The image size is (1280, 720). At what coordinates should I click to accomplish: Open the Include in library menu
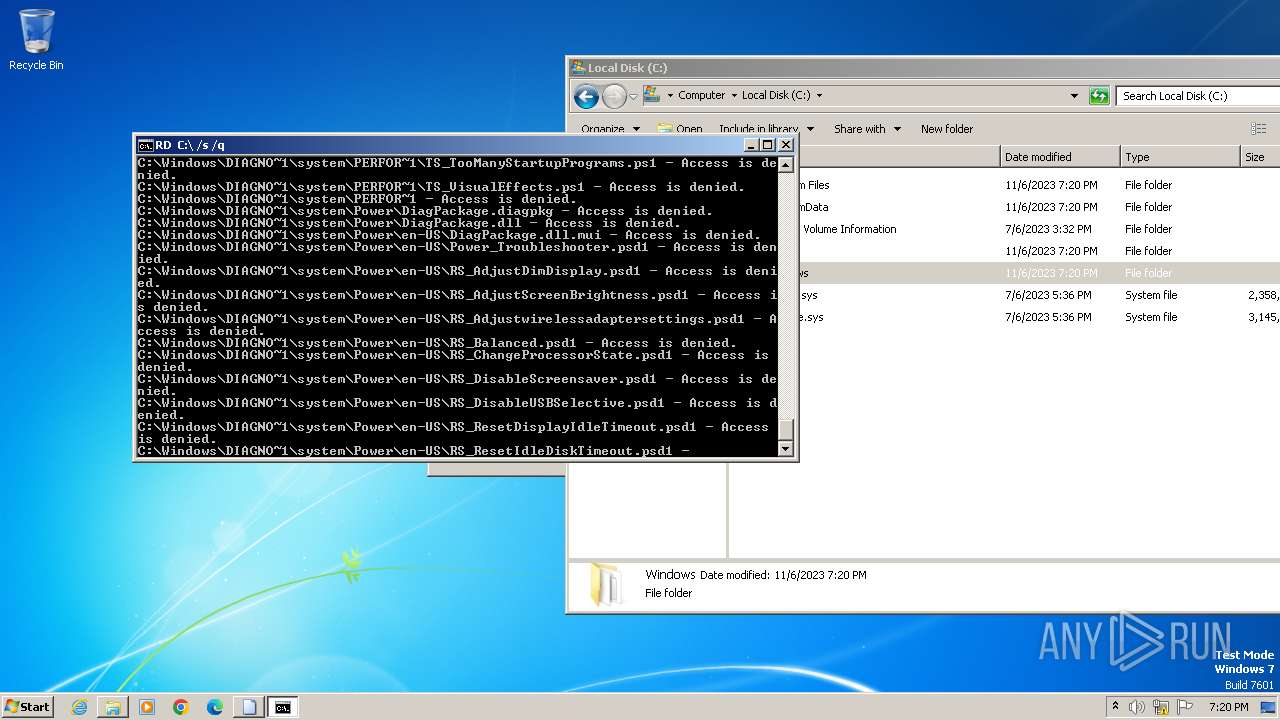[766, 129]
